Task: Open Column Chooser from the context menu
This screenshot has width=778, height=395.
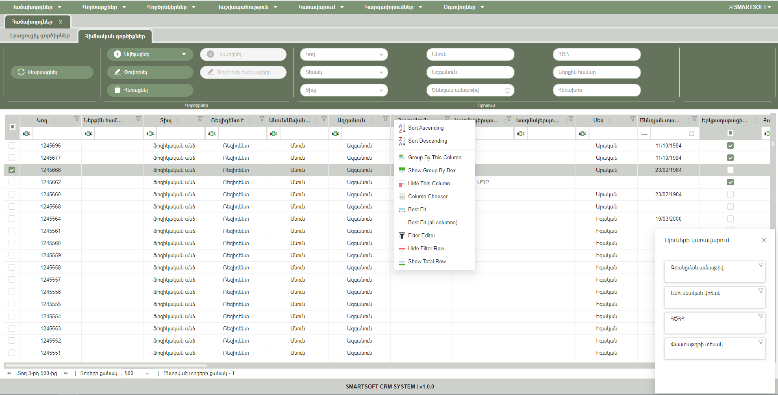Action: click(434, 196)
